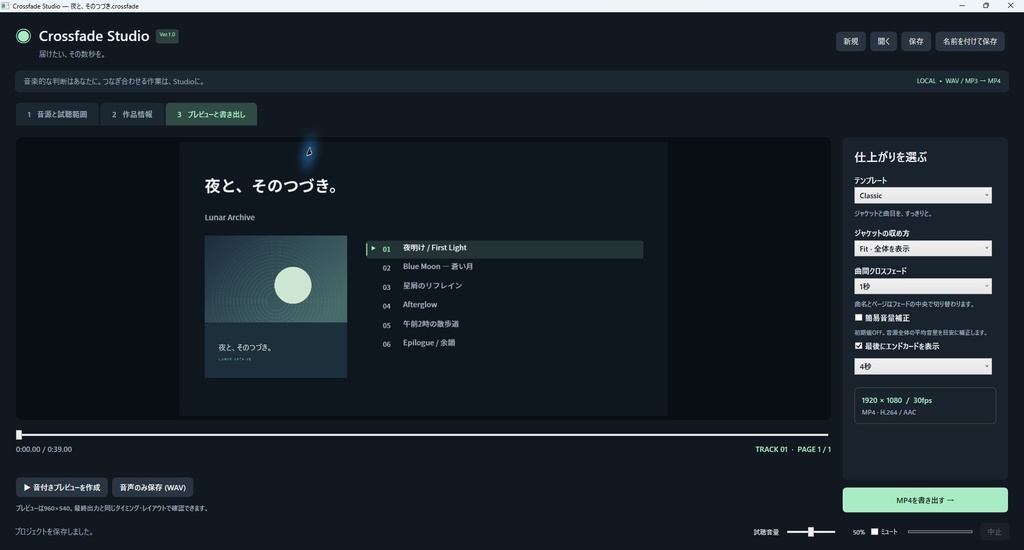The height and width of the screenshot is (550, 1024).
Task: Select tab 3 プレビューと書き出し
Action: (x=211, y=114)
